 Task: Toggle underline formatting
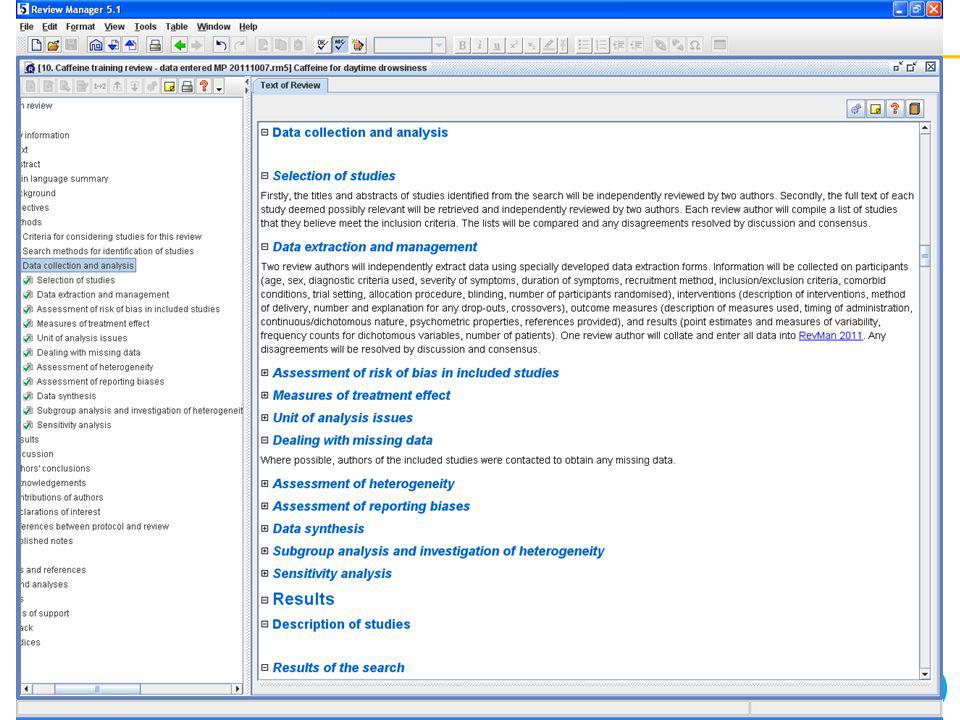pyautogui.click(x=497, y=45)
